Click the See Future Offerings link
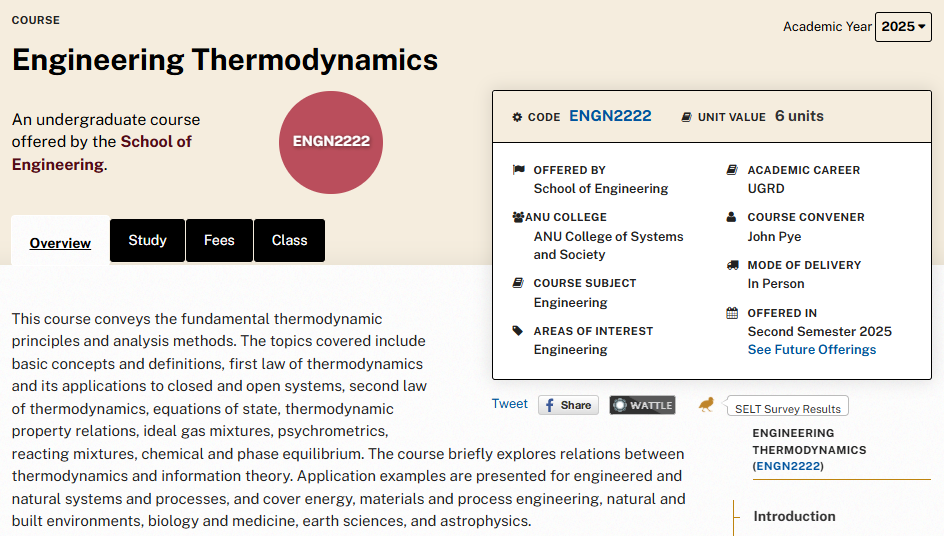The image size is (944, 536). (x=812, y=350)
